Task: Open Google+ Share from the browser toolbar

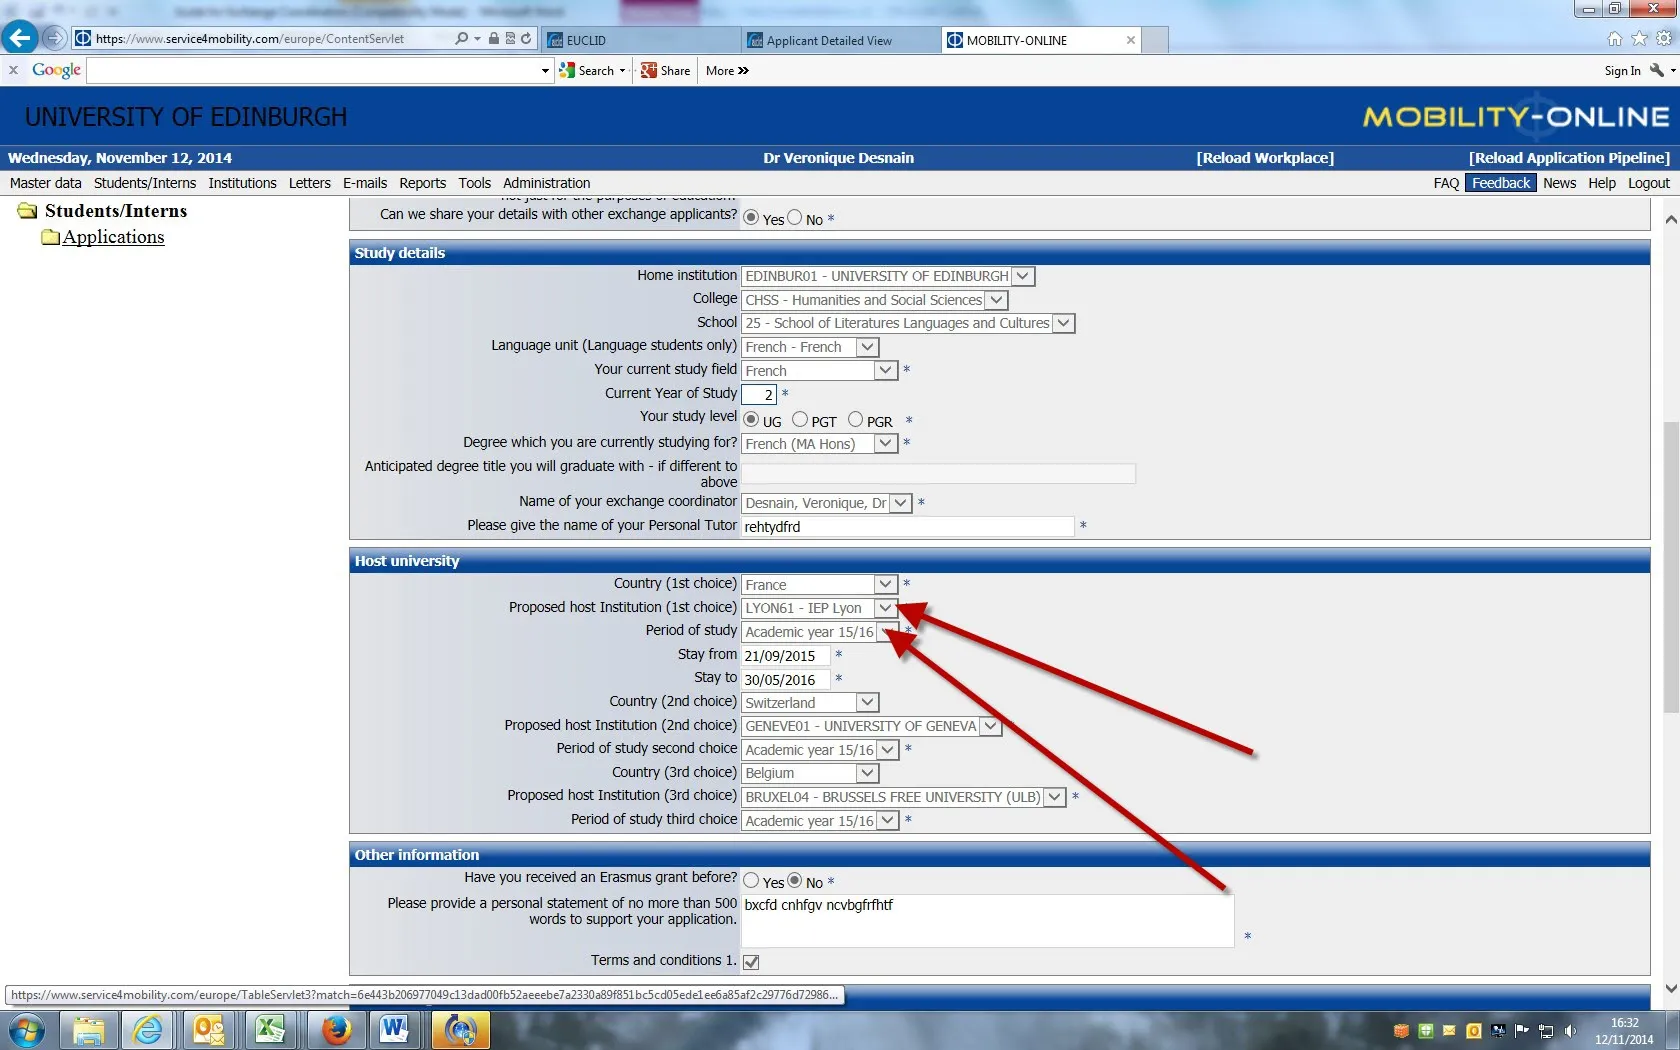Action: click(x=664, y=70)
